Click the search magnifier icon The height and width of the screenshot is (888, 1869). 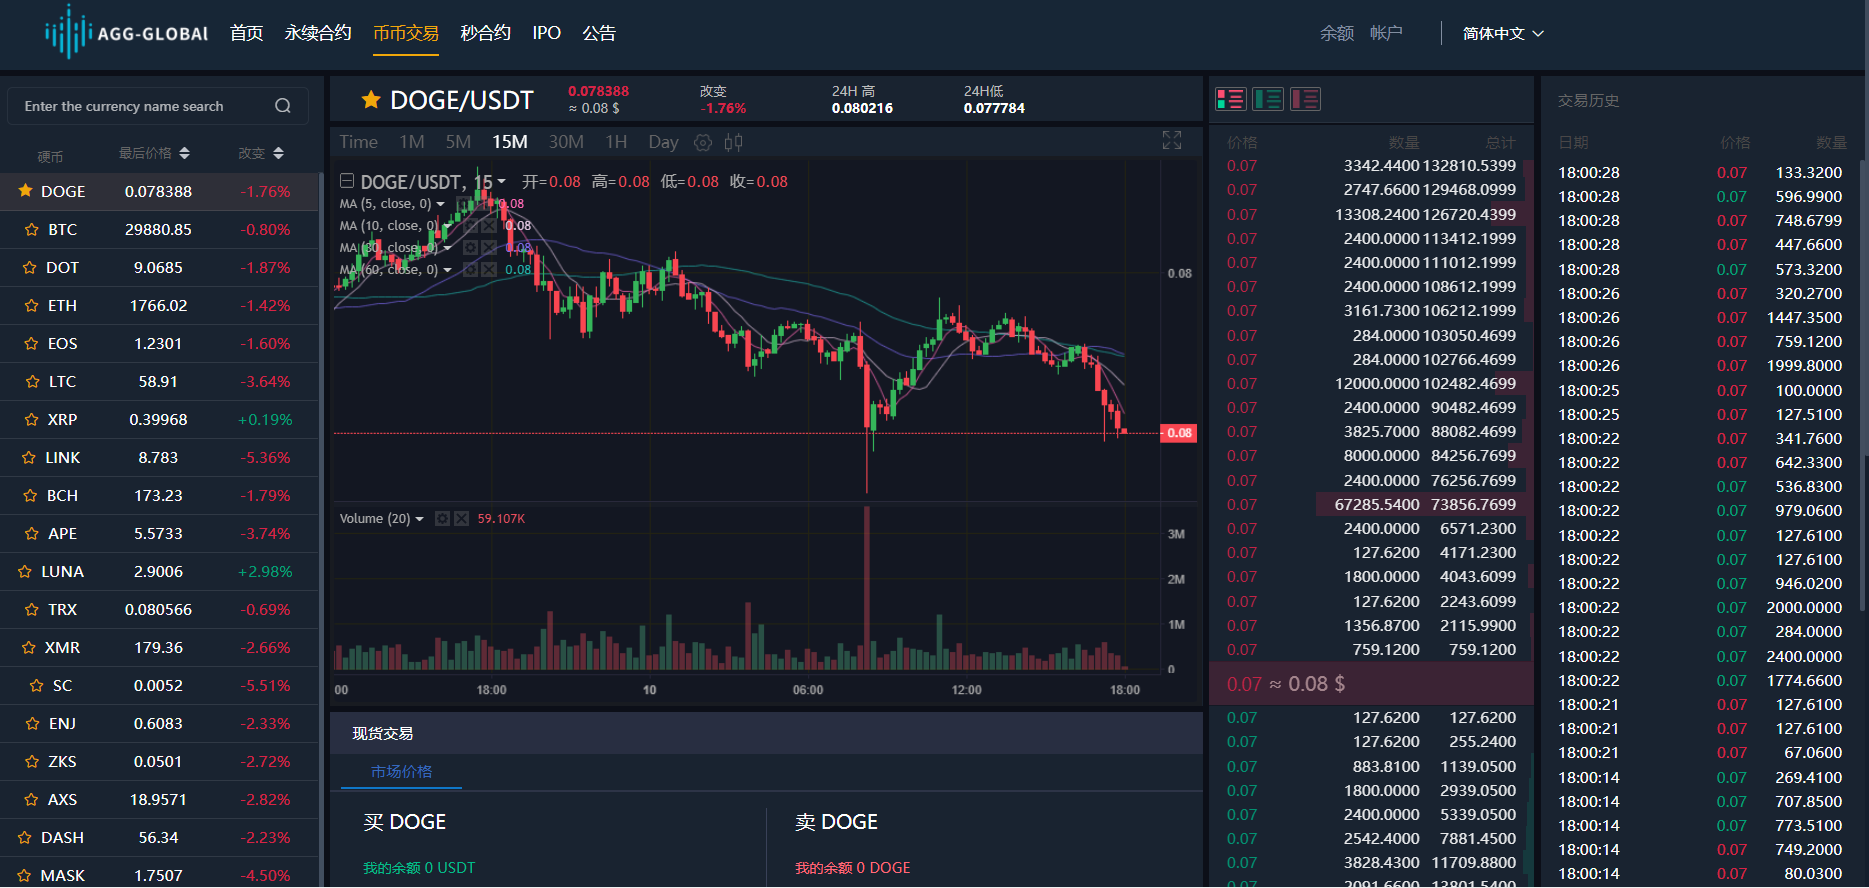(283, 106)
